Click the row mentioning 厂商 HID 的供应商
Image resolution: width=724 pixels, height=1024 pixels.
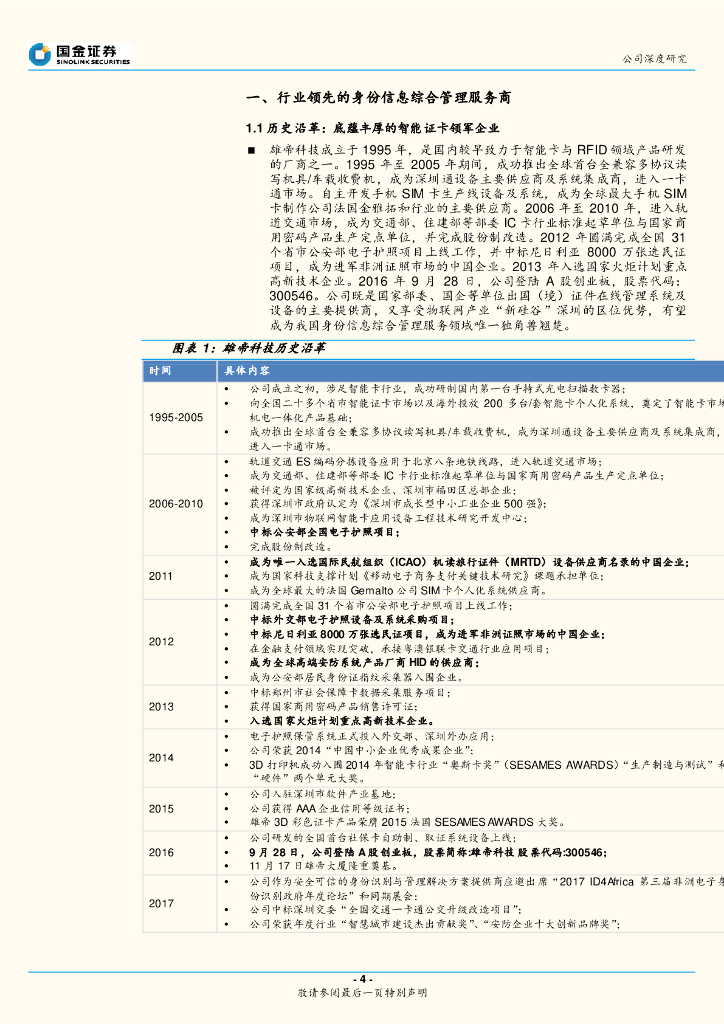(364, 663)
